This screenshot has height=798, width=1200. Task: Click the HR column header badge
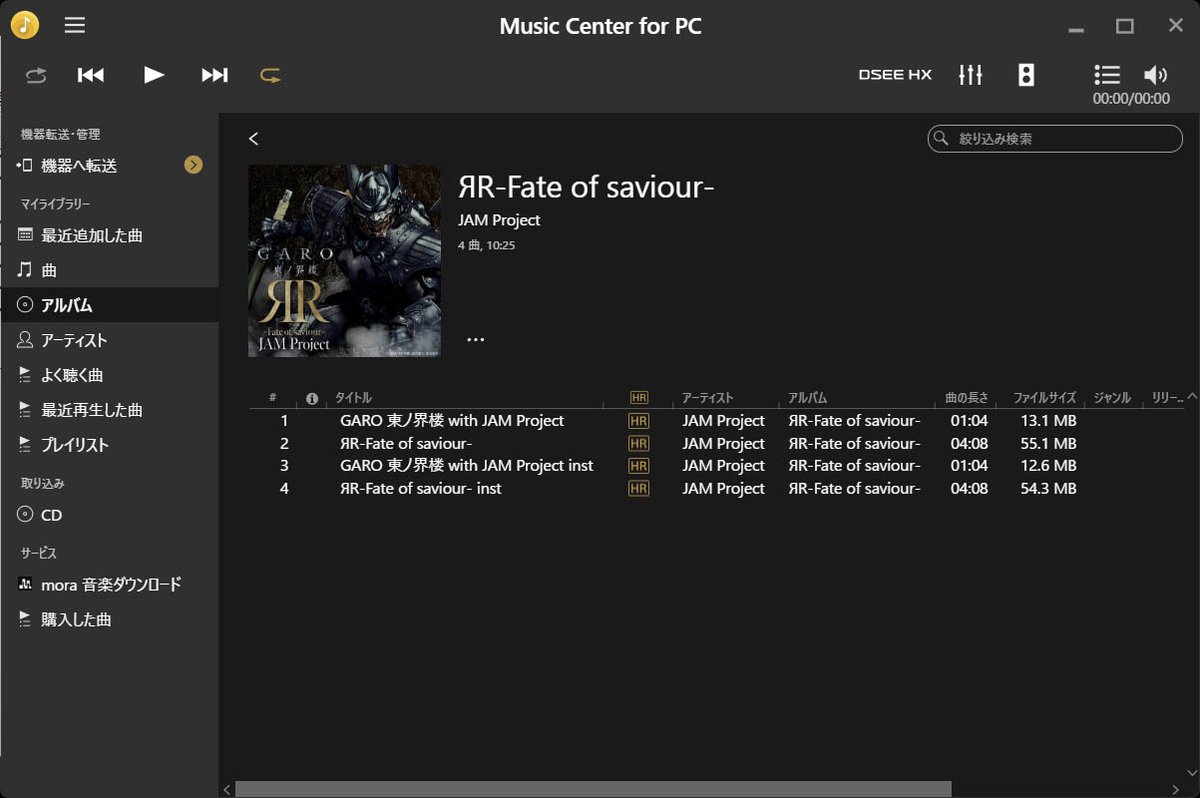(x=639, y=398)
